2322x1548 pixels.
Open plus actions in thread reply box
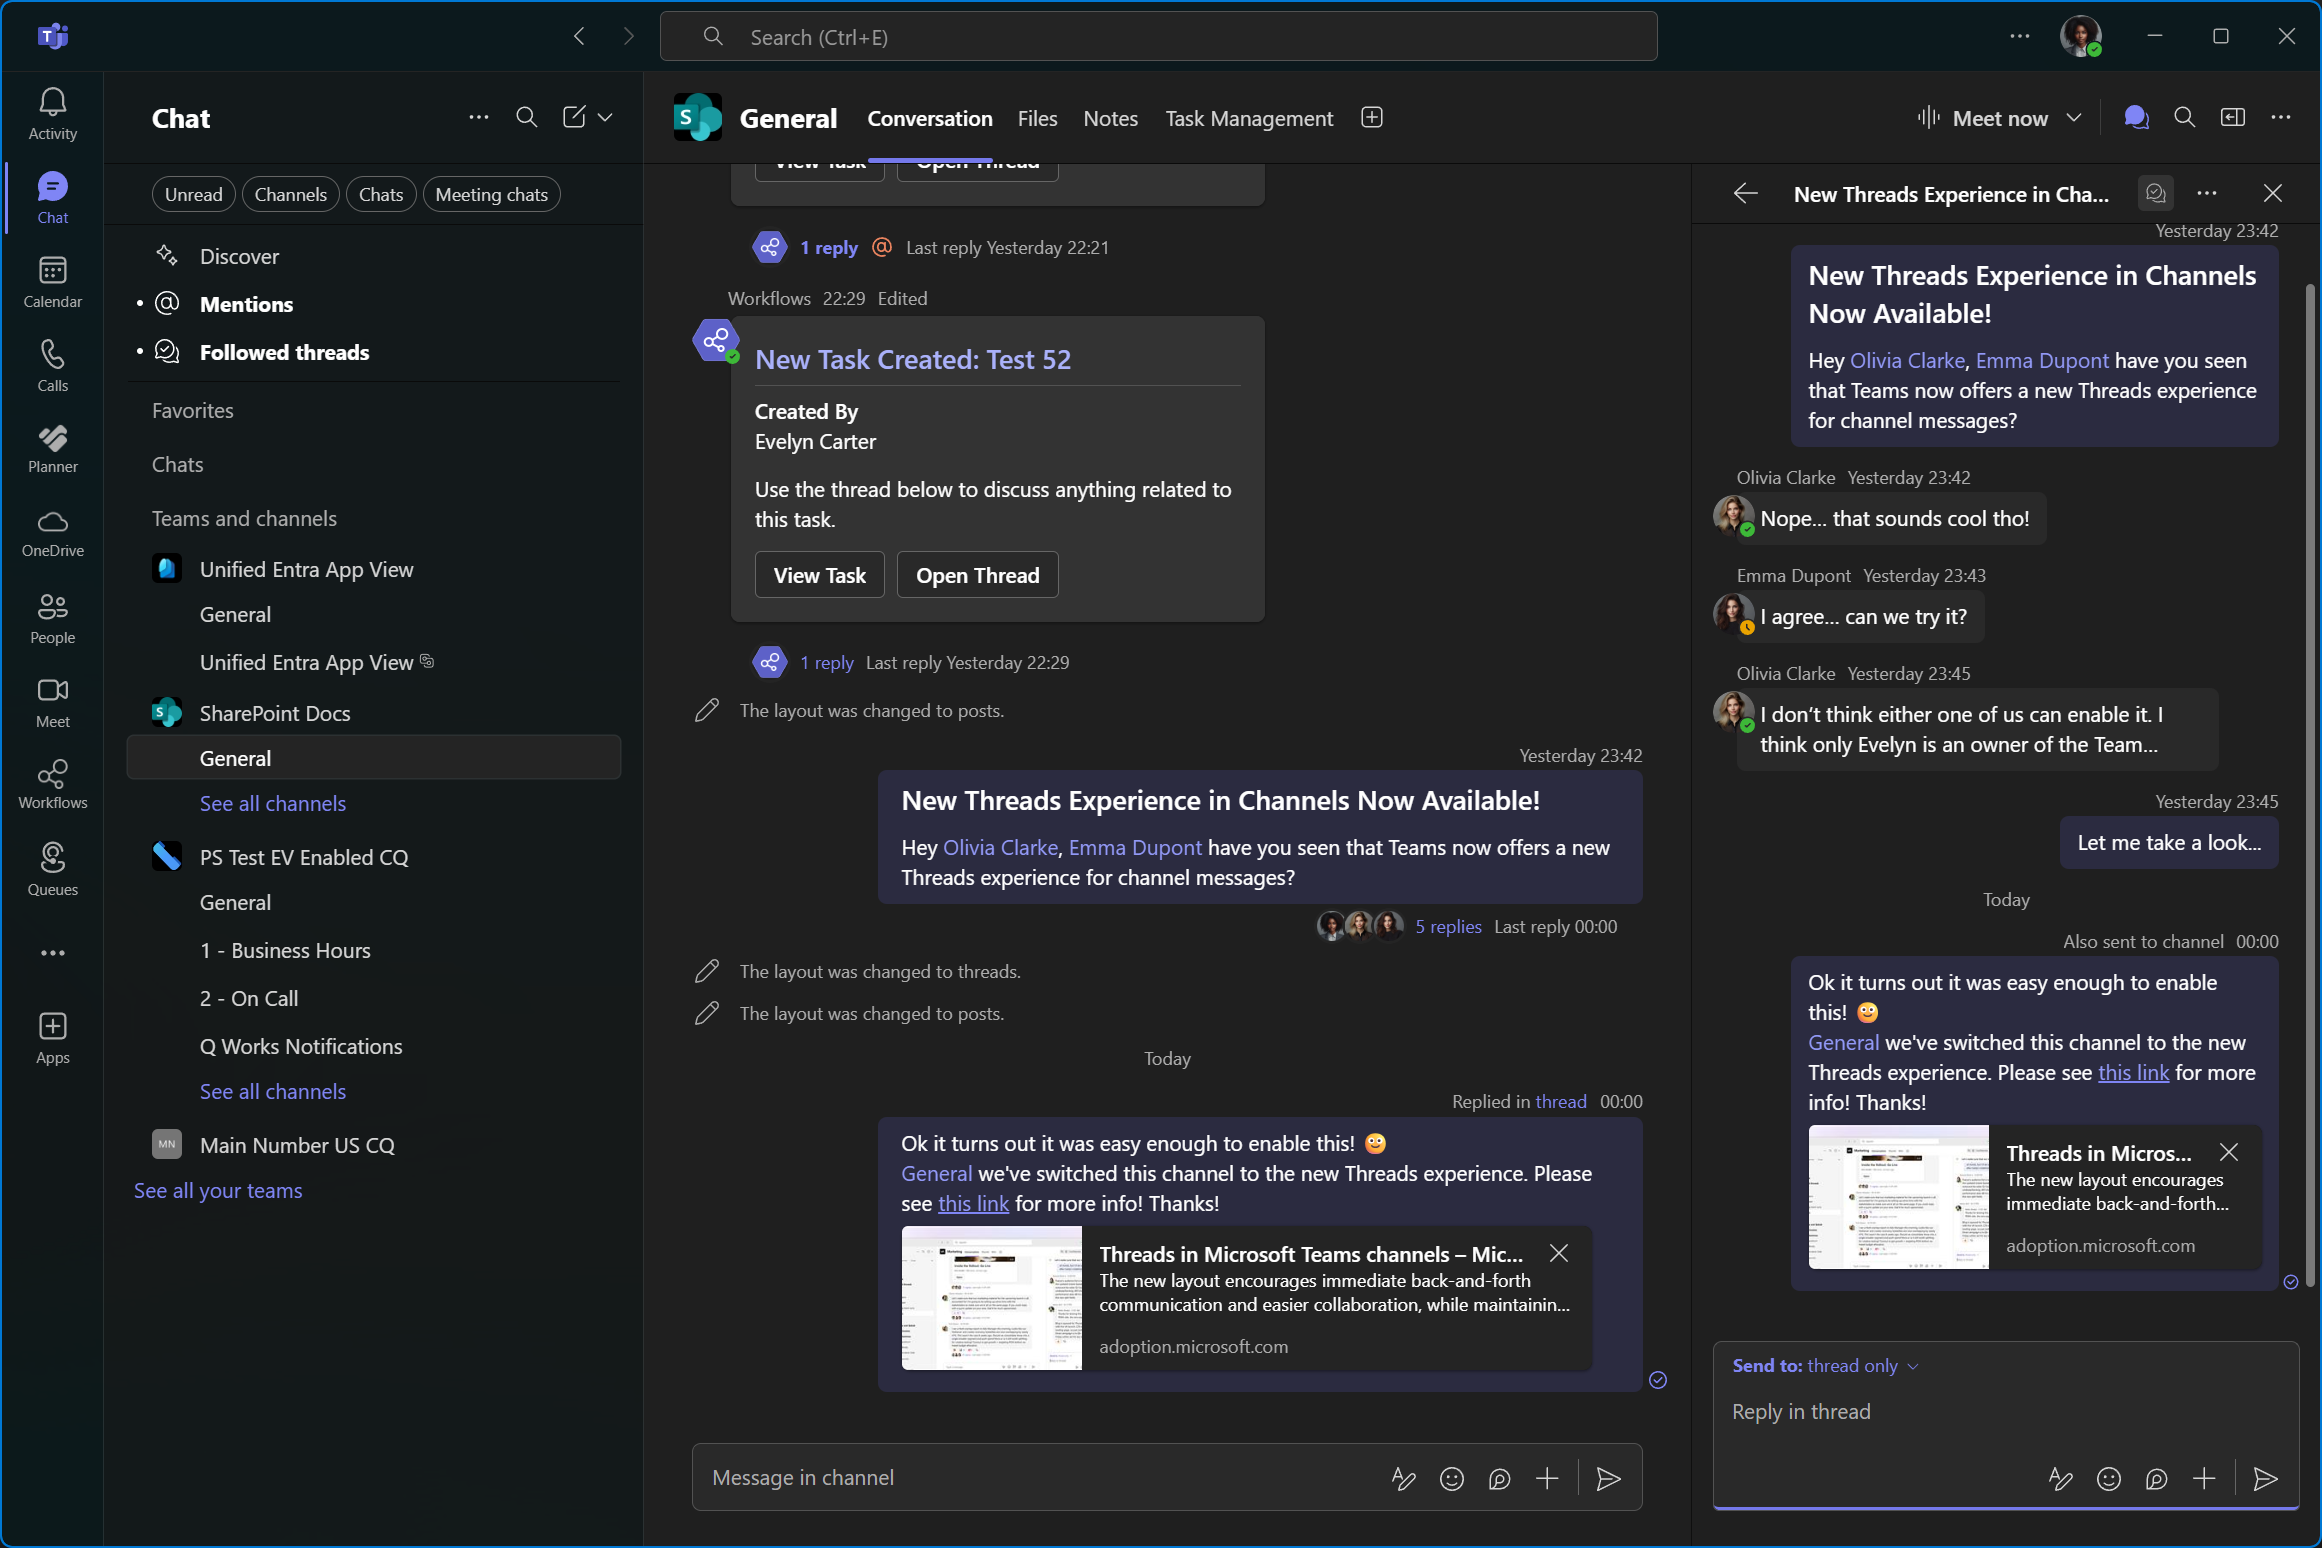2204,1478
